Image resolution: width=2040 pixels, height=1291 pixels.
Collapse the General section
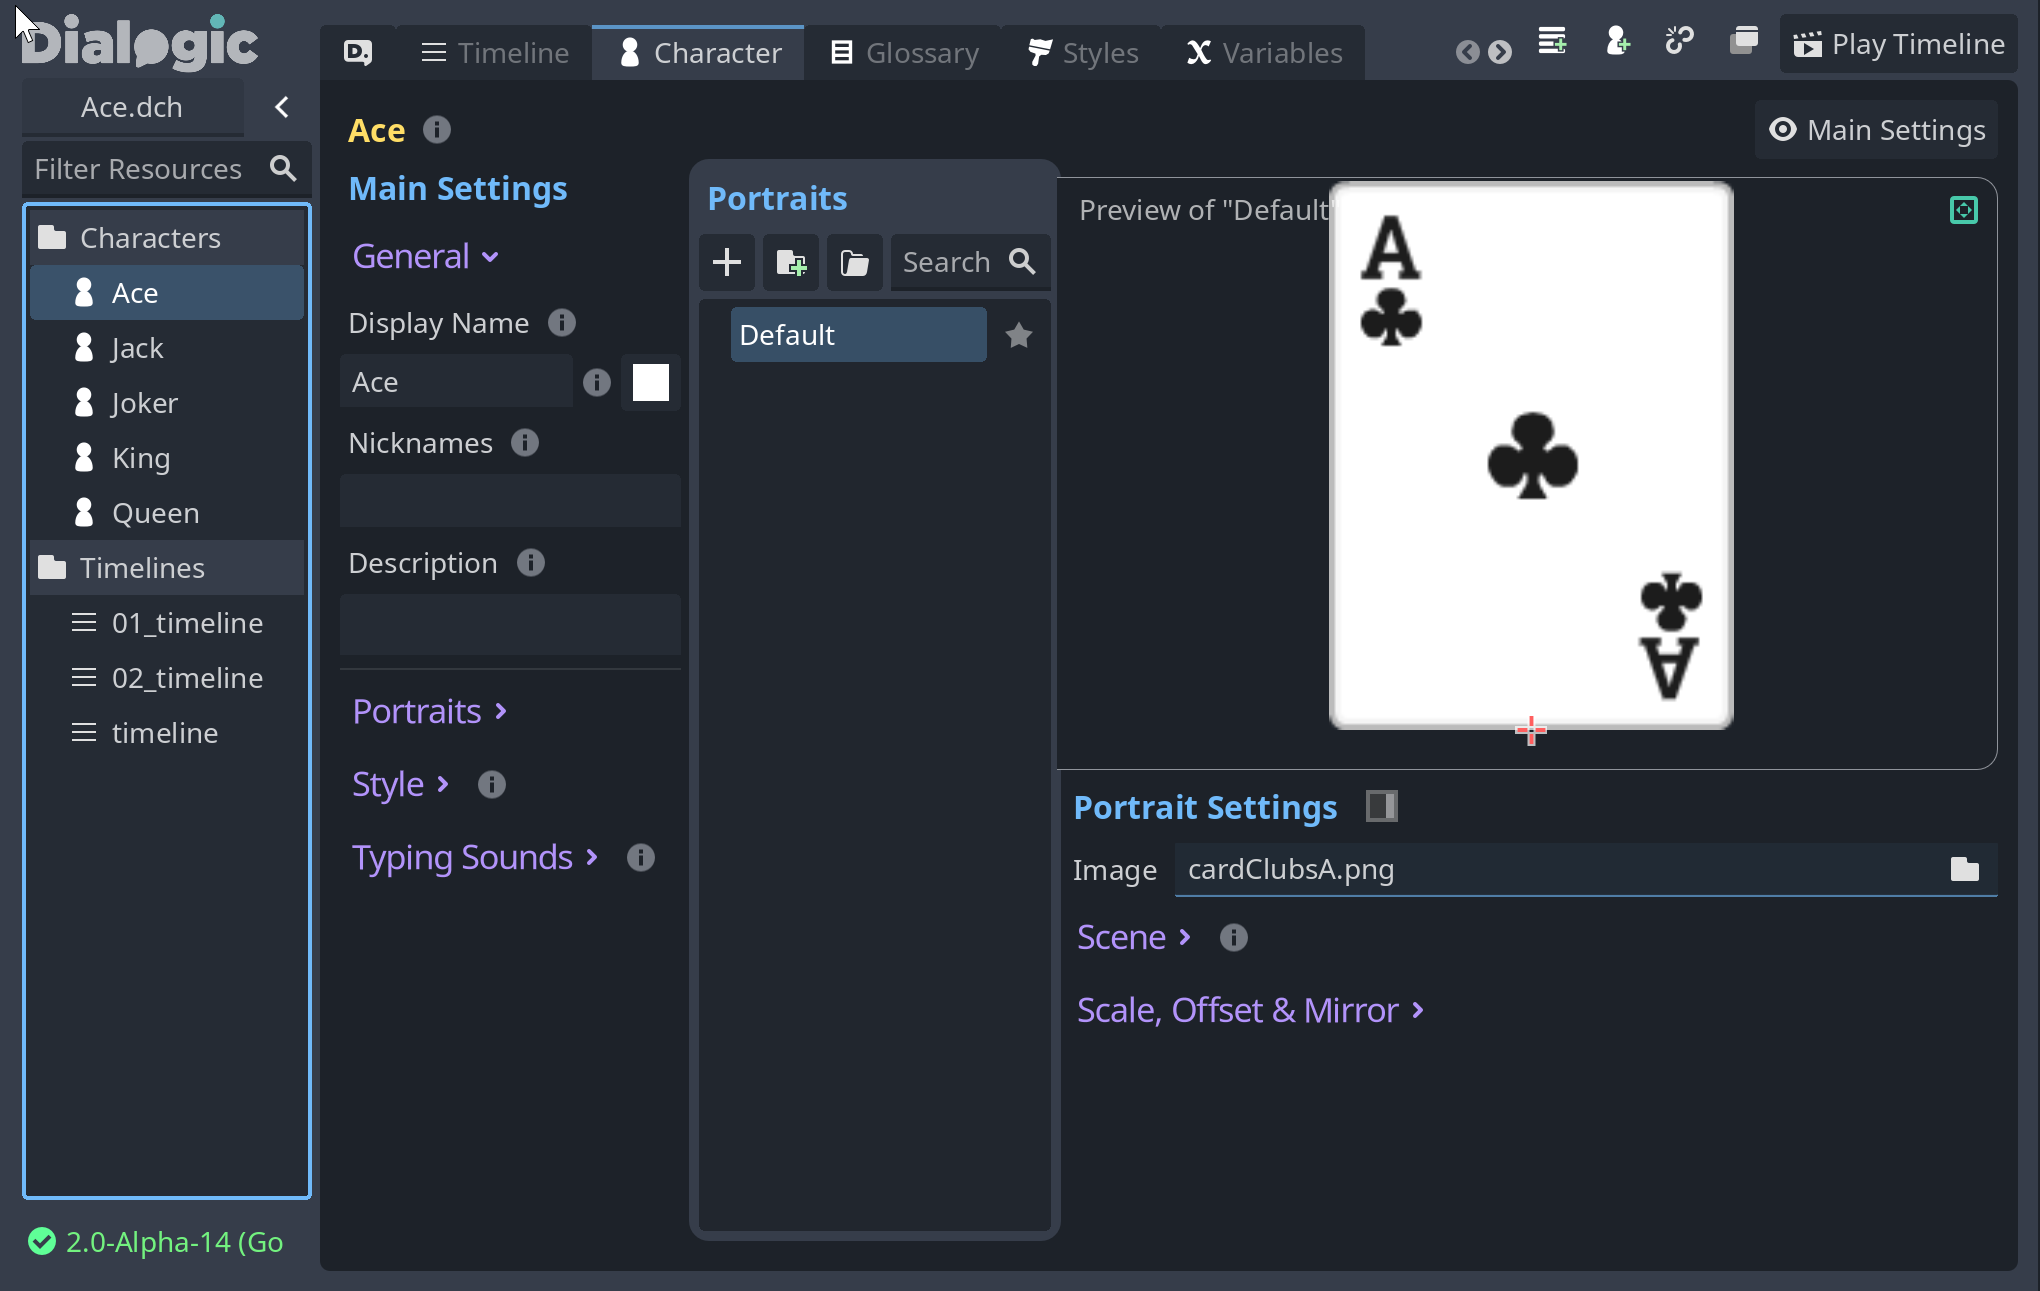pyautogui.click(x=426, y=257)
